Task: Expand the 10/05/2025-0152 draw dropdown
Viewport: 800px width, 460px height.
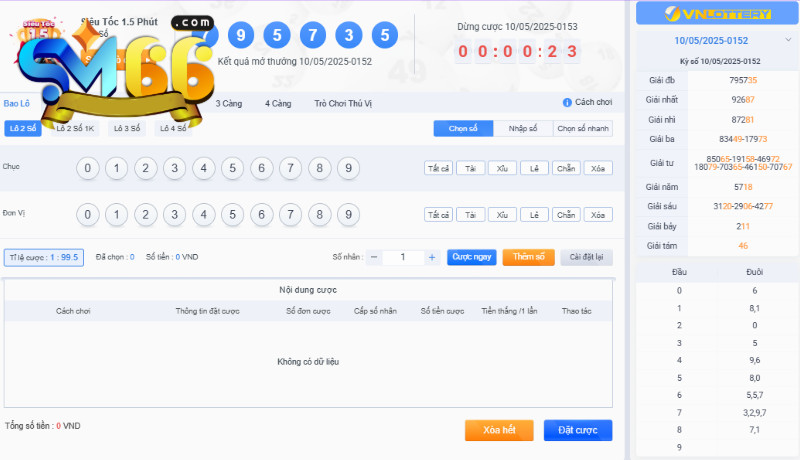Action: click(788, 40)
